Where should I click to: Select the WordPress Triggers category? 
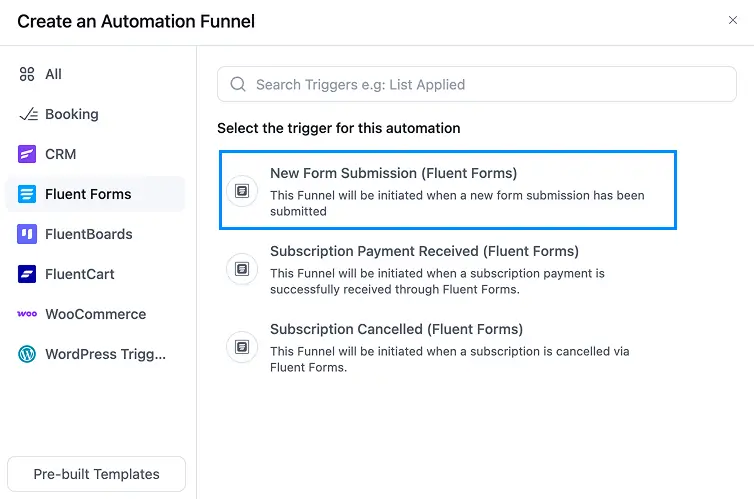coord(95,354)
